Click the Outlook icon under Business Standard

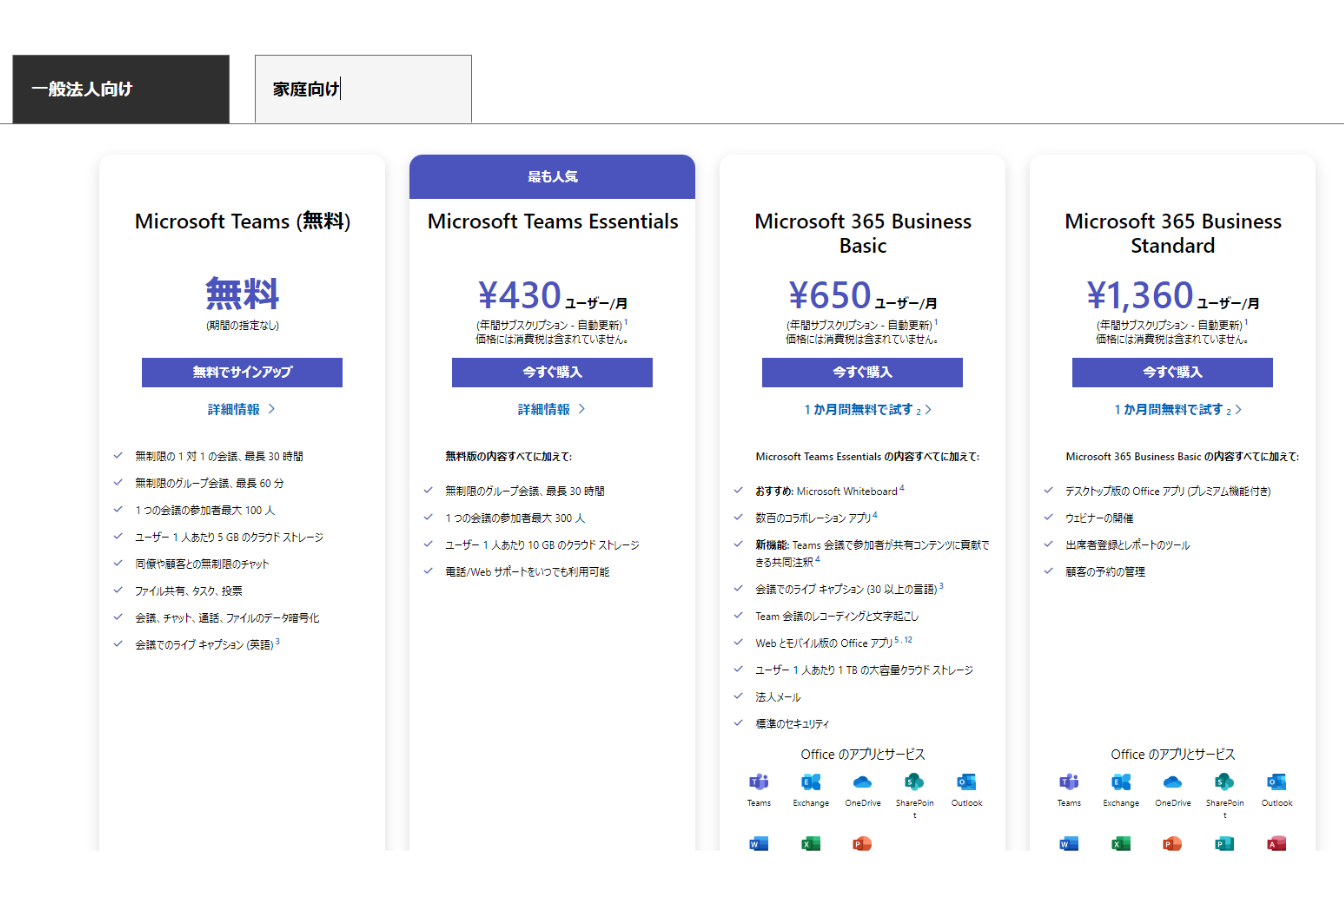click(1276, 782)
